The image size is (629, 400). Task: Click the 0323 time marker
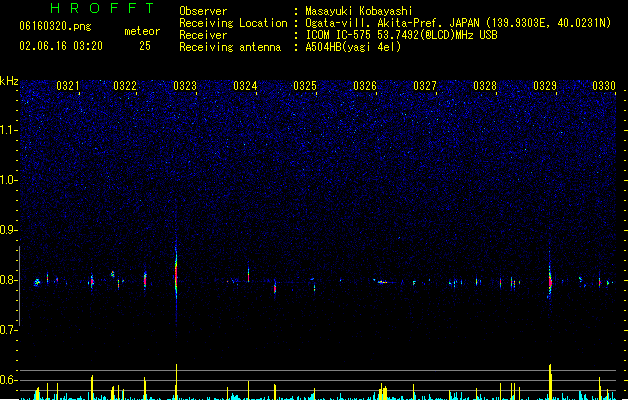[185, 86]
